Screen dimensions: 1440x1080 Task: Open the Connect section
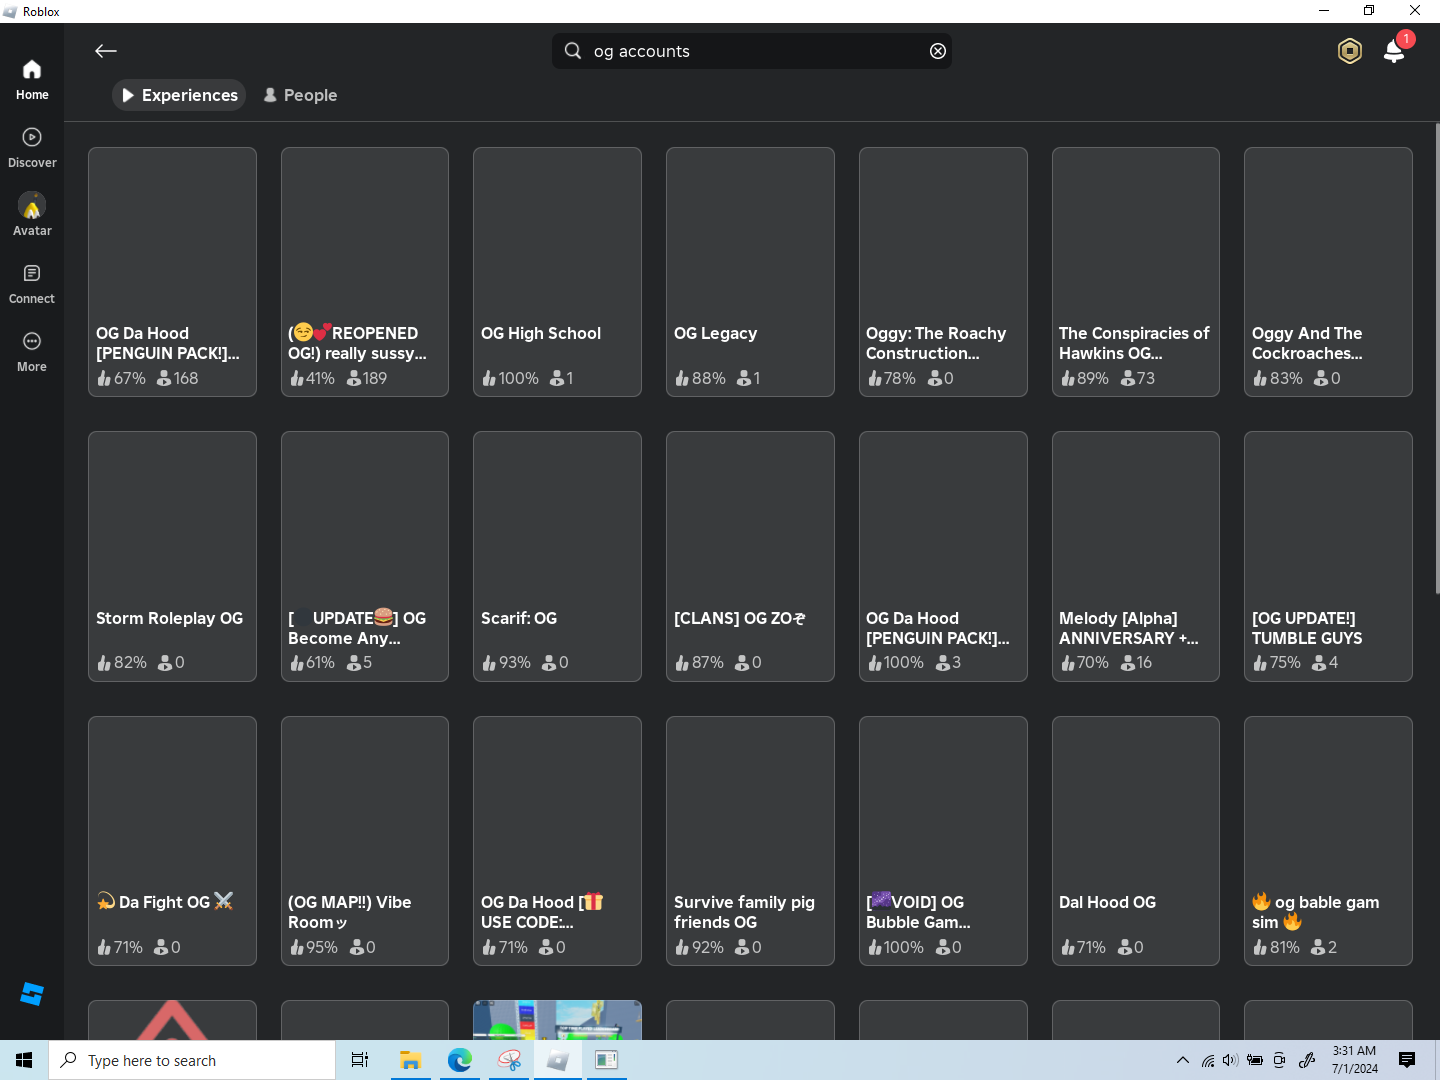tap(32, 284)
